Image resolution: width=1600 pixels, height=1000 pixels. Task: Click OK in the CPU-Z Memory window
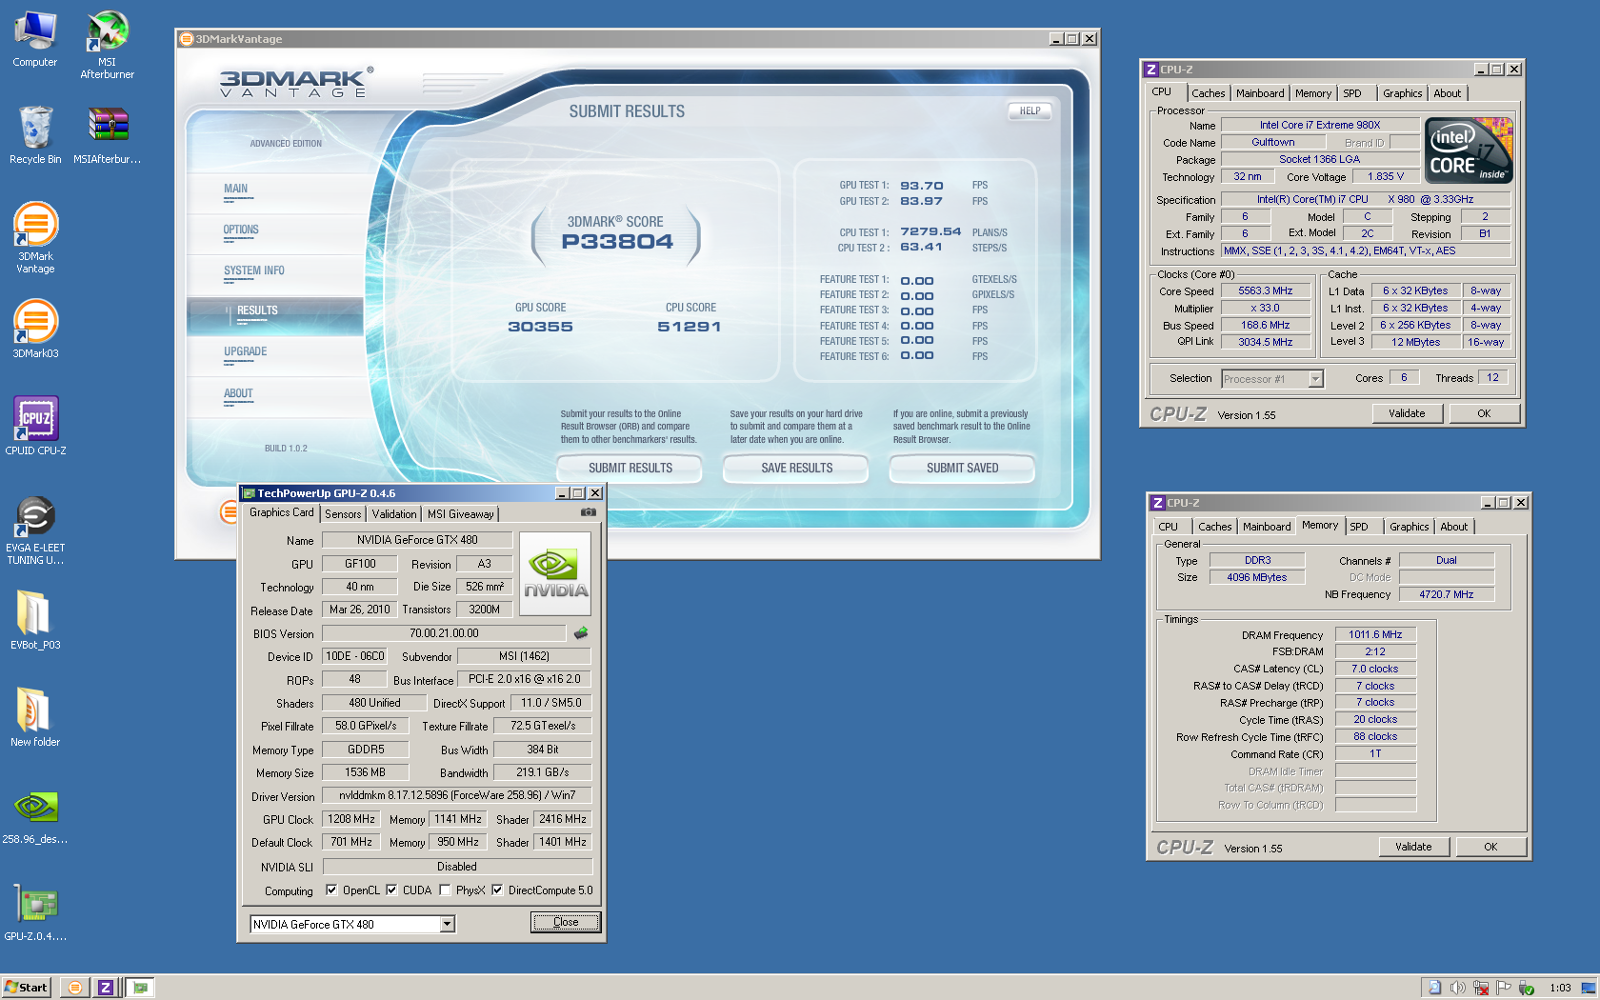coord(1491,846)
